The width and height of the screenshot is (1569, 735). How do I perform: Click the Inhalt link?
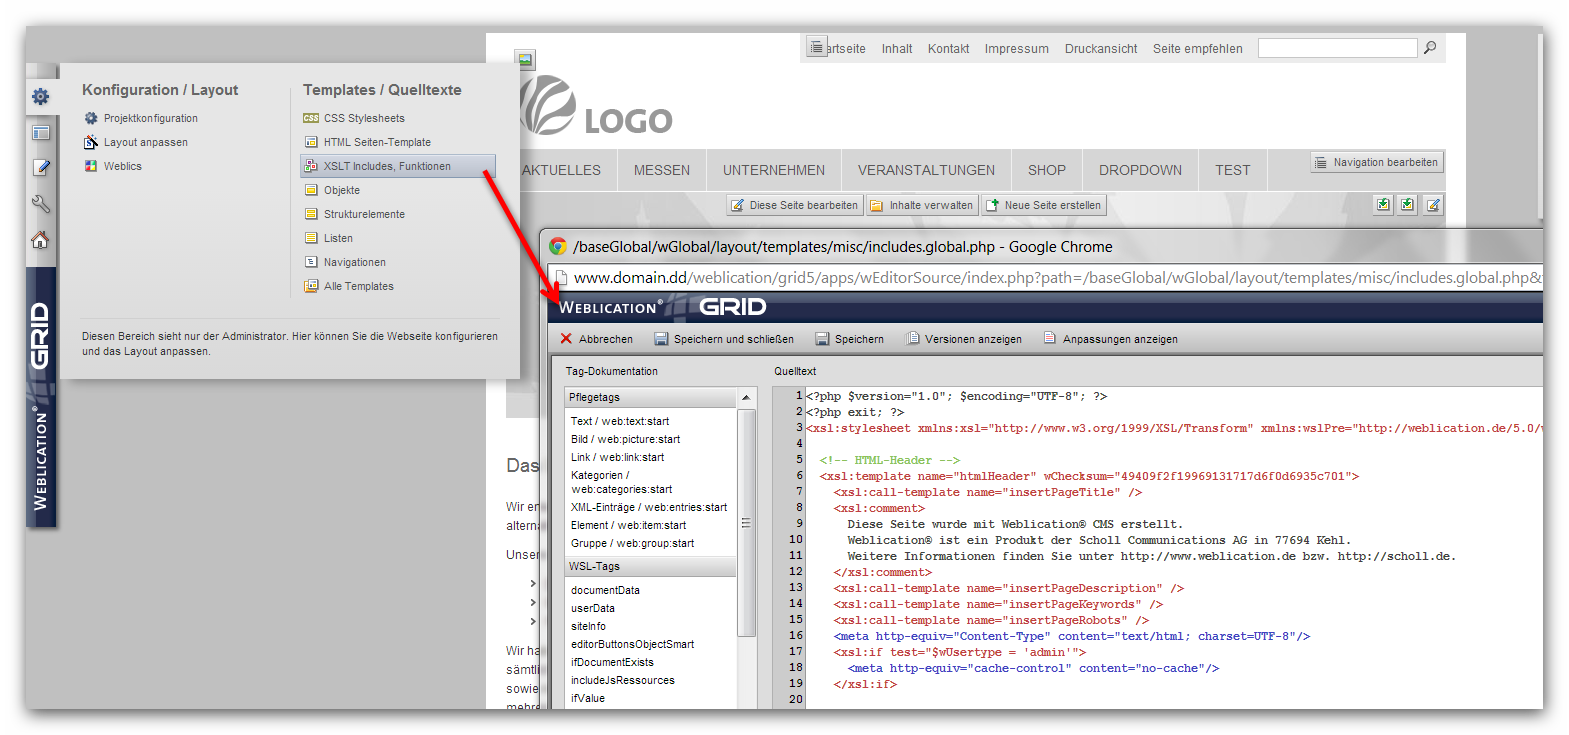(x=897, y=48)
